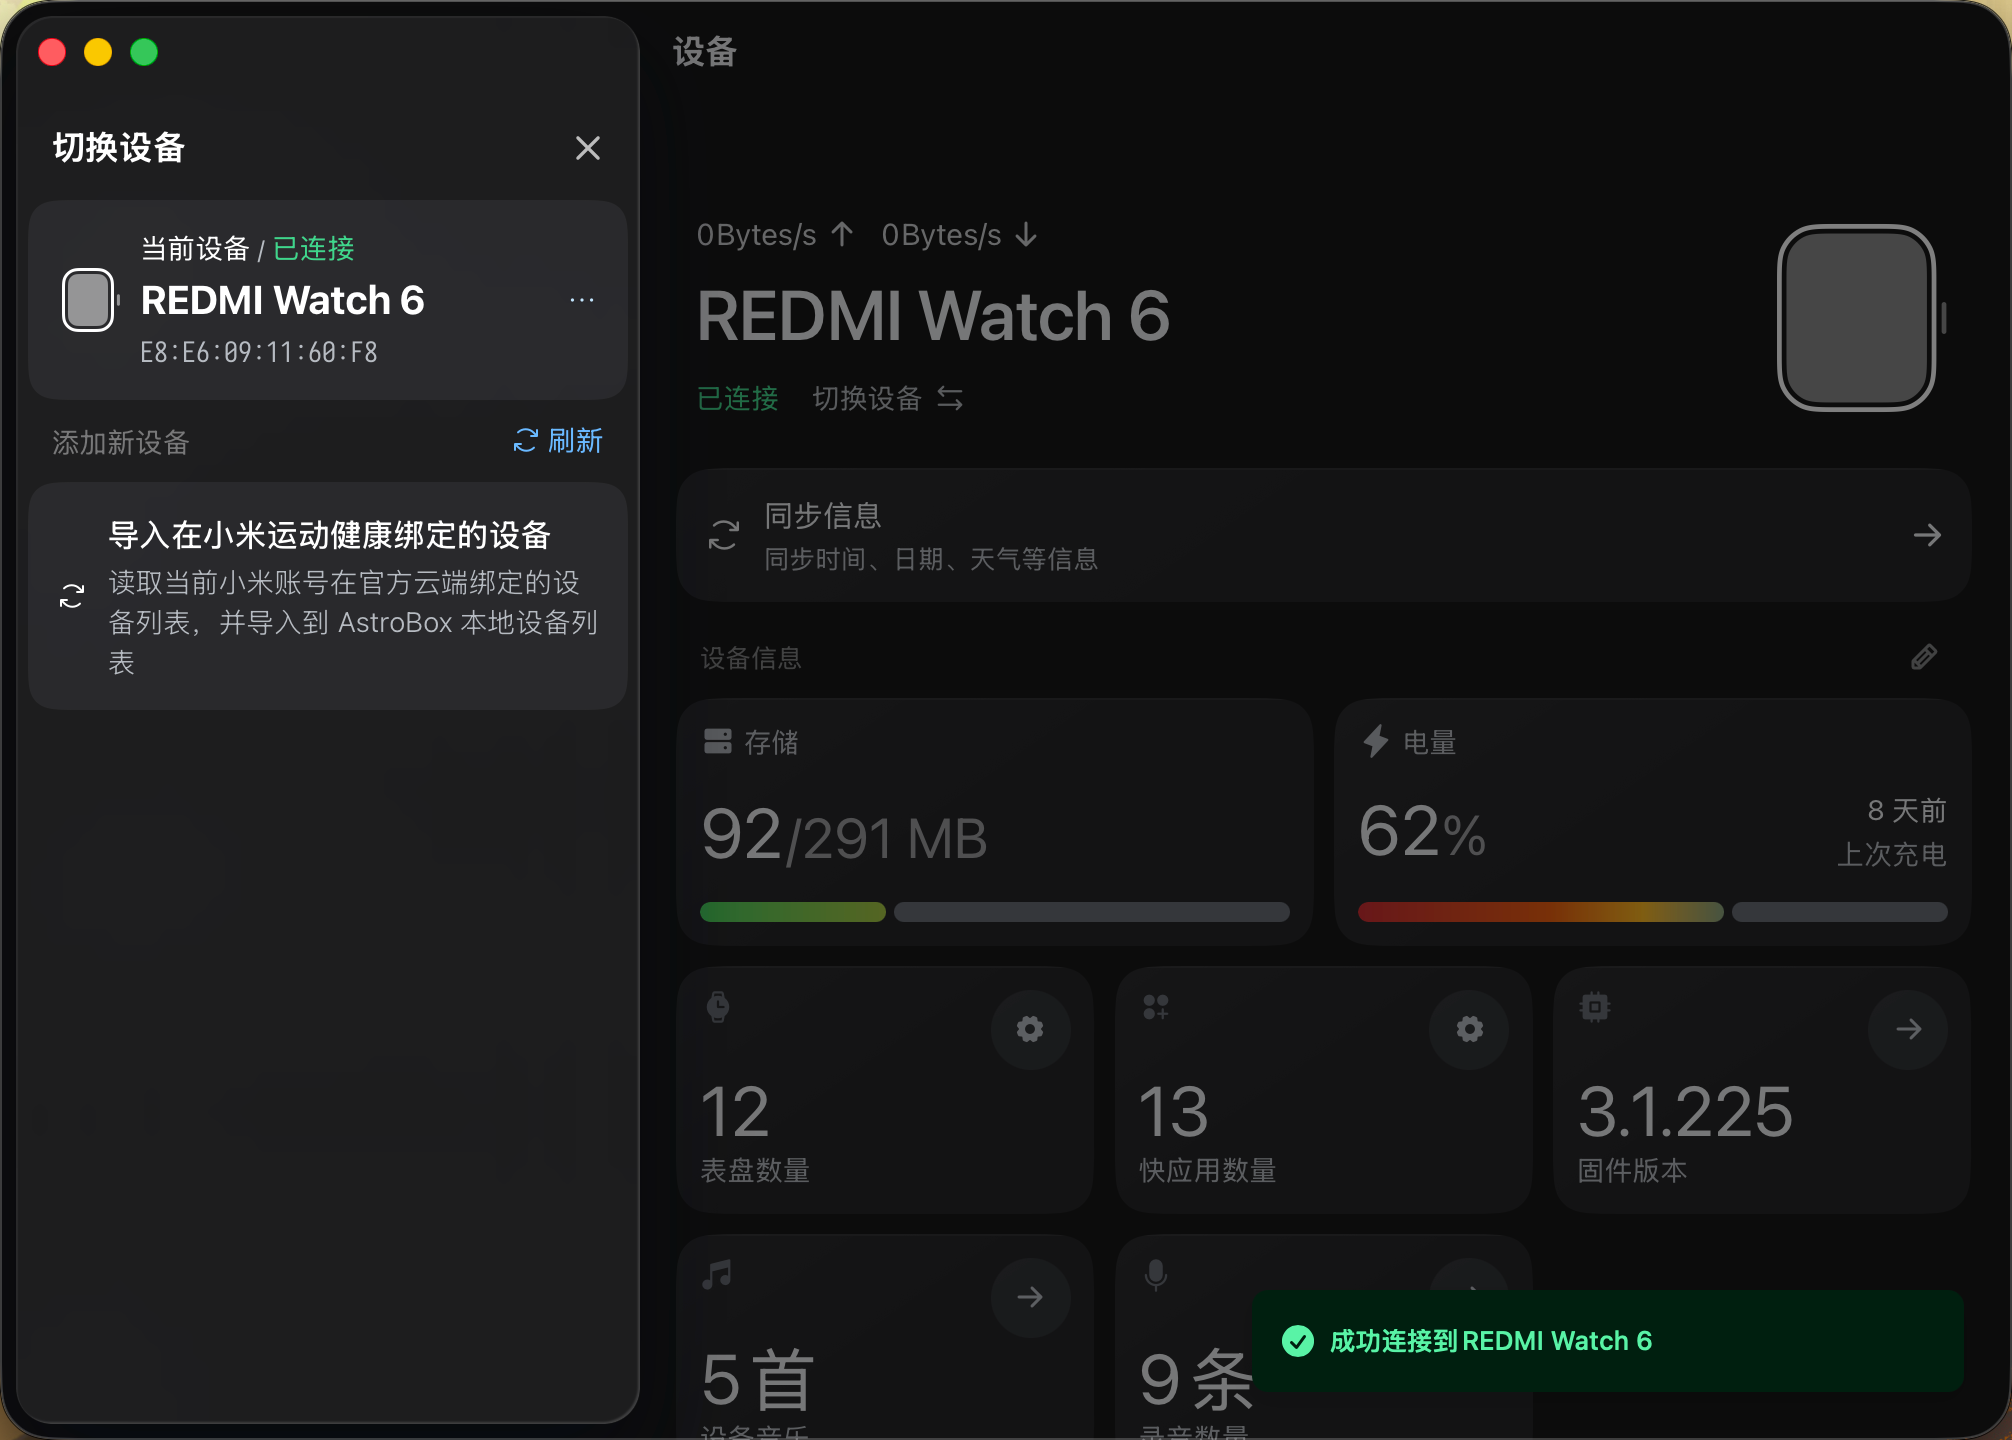Click the 92/291 MB storage value

click(844, 837)
